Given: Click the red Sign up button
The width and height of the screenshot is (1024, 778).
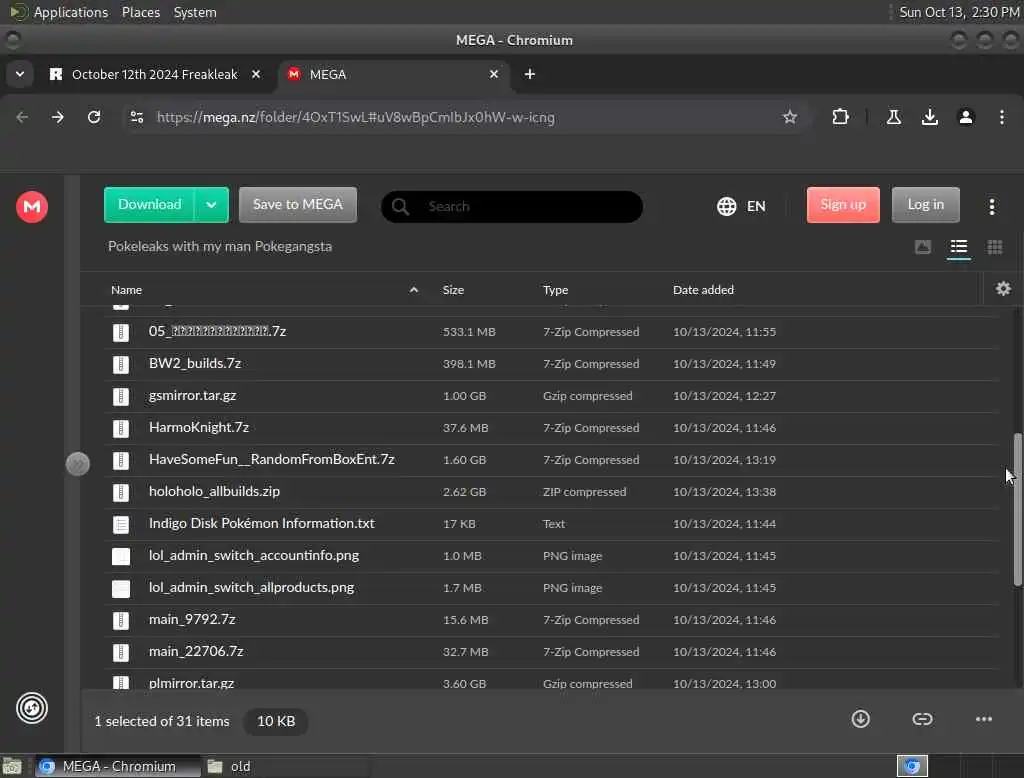Looking at the screenshot, I should click(x=842, y=205).
